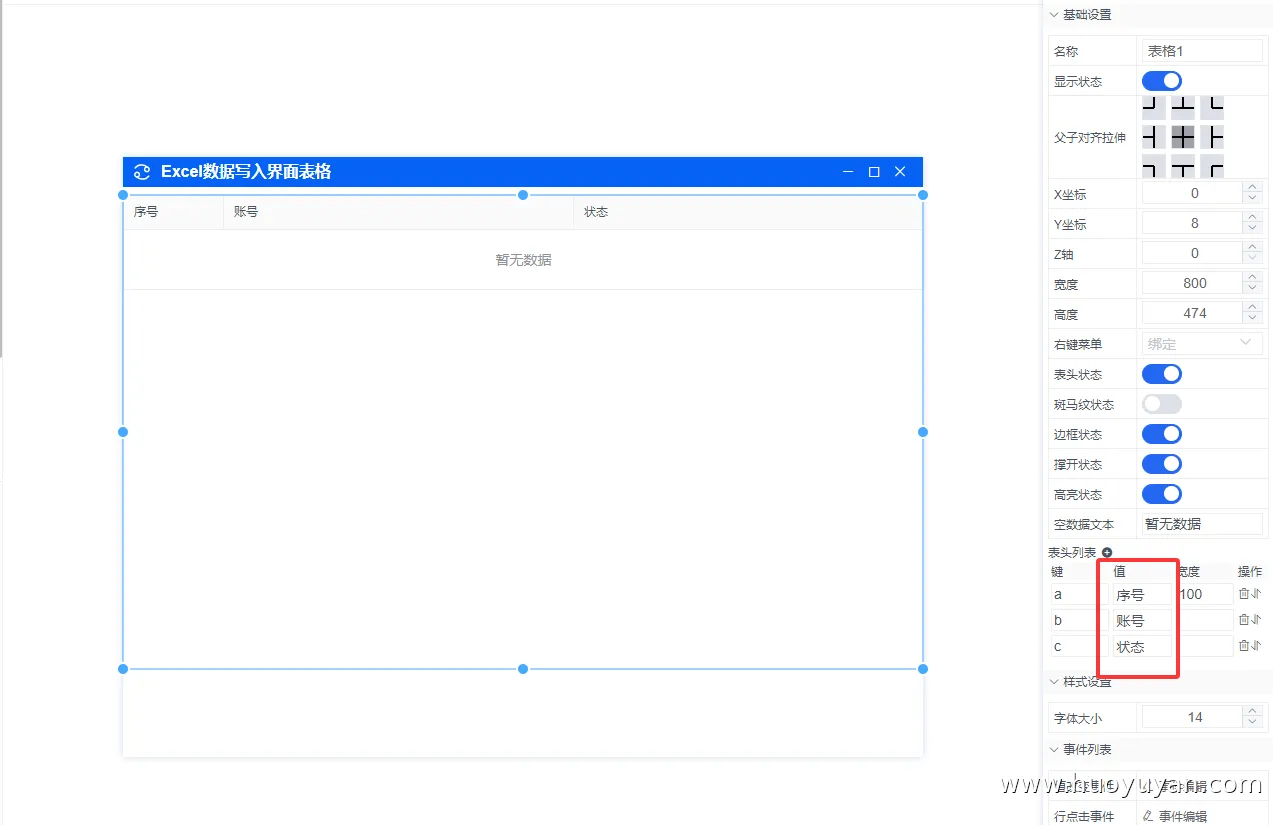
Task: Click the 宽度 field showing 800
Action: coord(1194,283)
